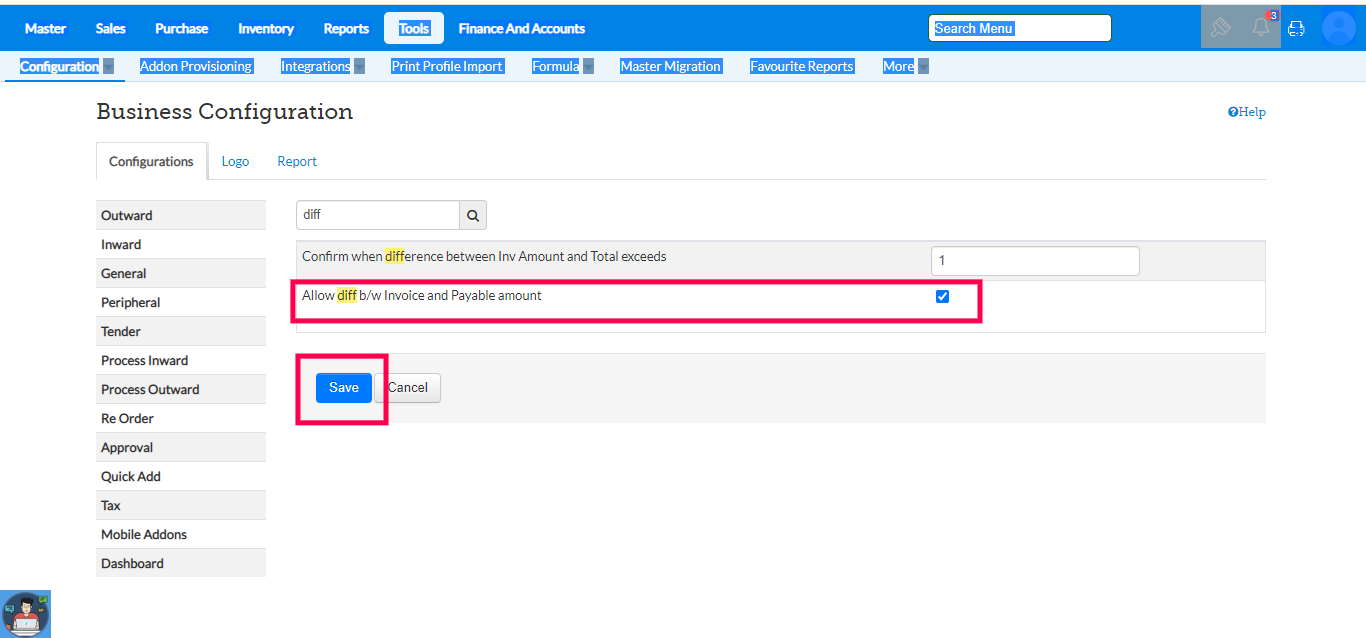Open Master Migration
This screenshot has height=638, width=1366.
click(670, 67)
